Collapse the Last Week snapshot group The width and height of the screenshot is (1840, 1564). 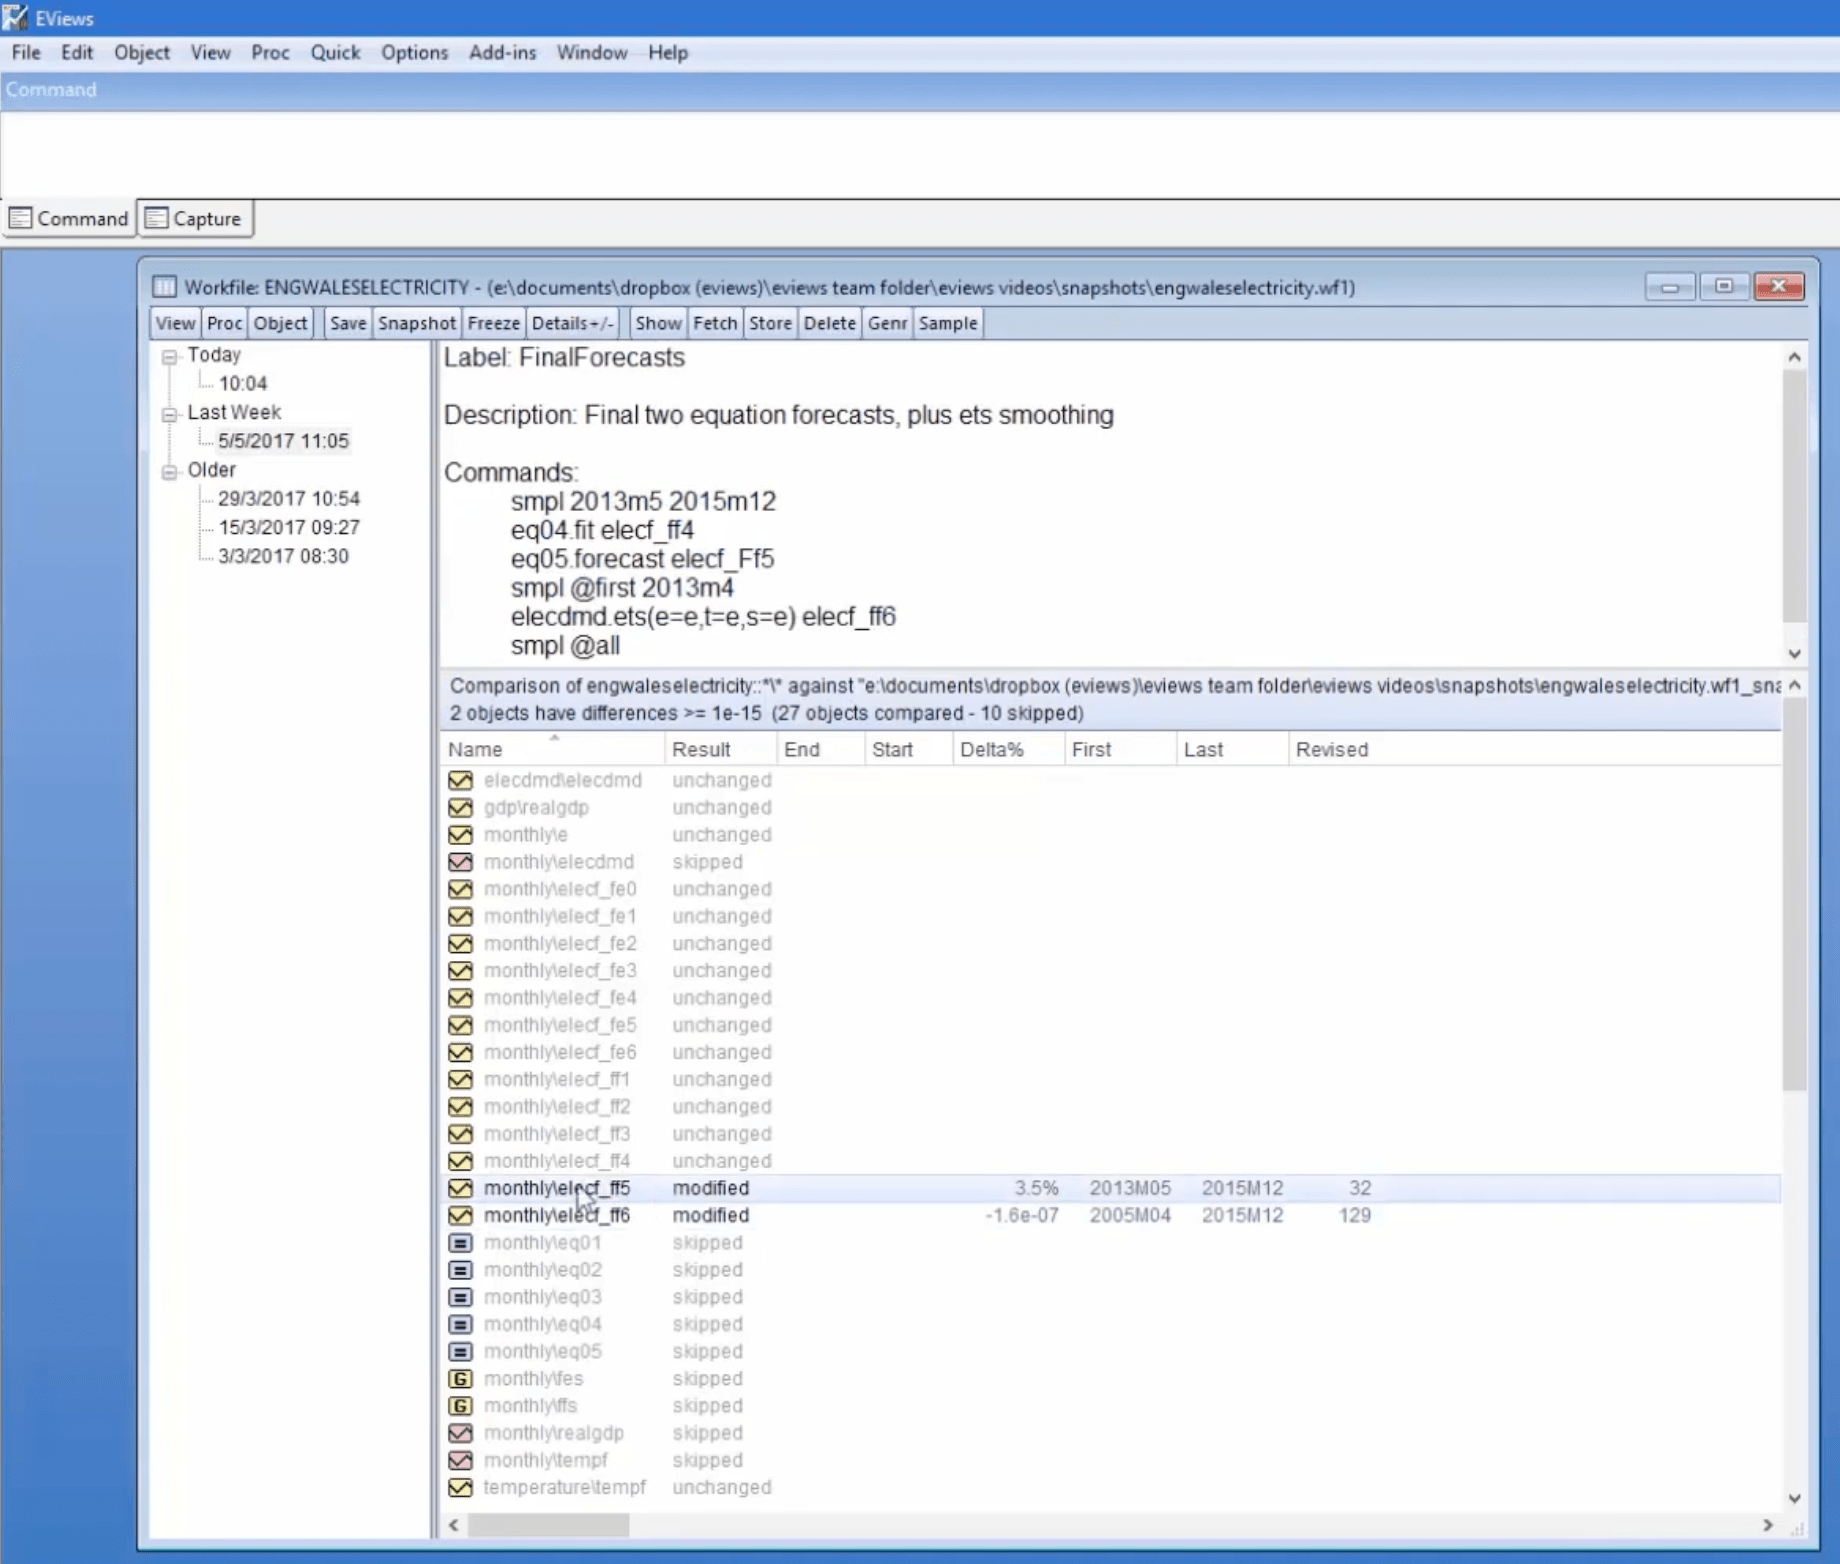click(x=170, y=413)
